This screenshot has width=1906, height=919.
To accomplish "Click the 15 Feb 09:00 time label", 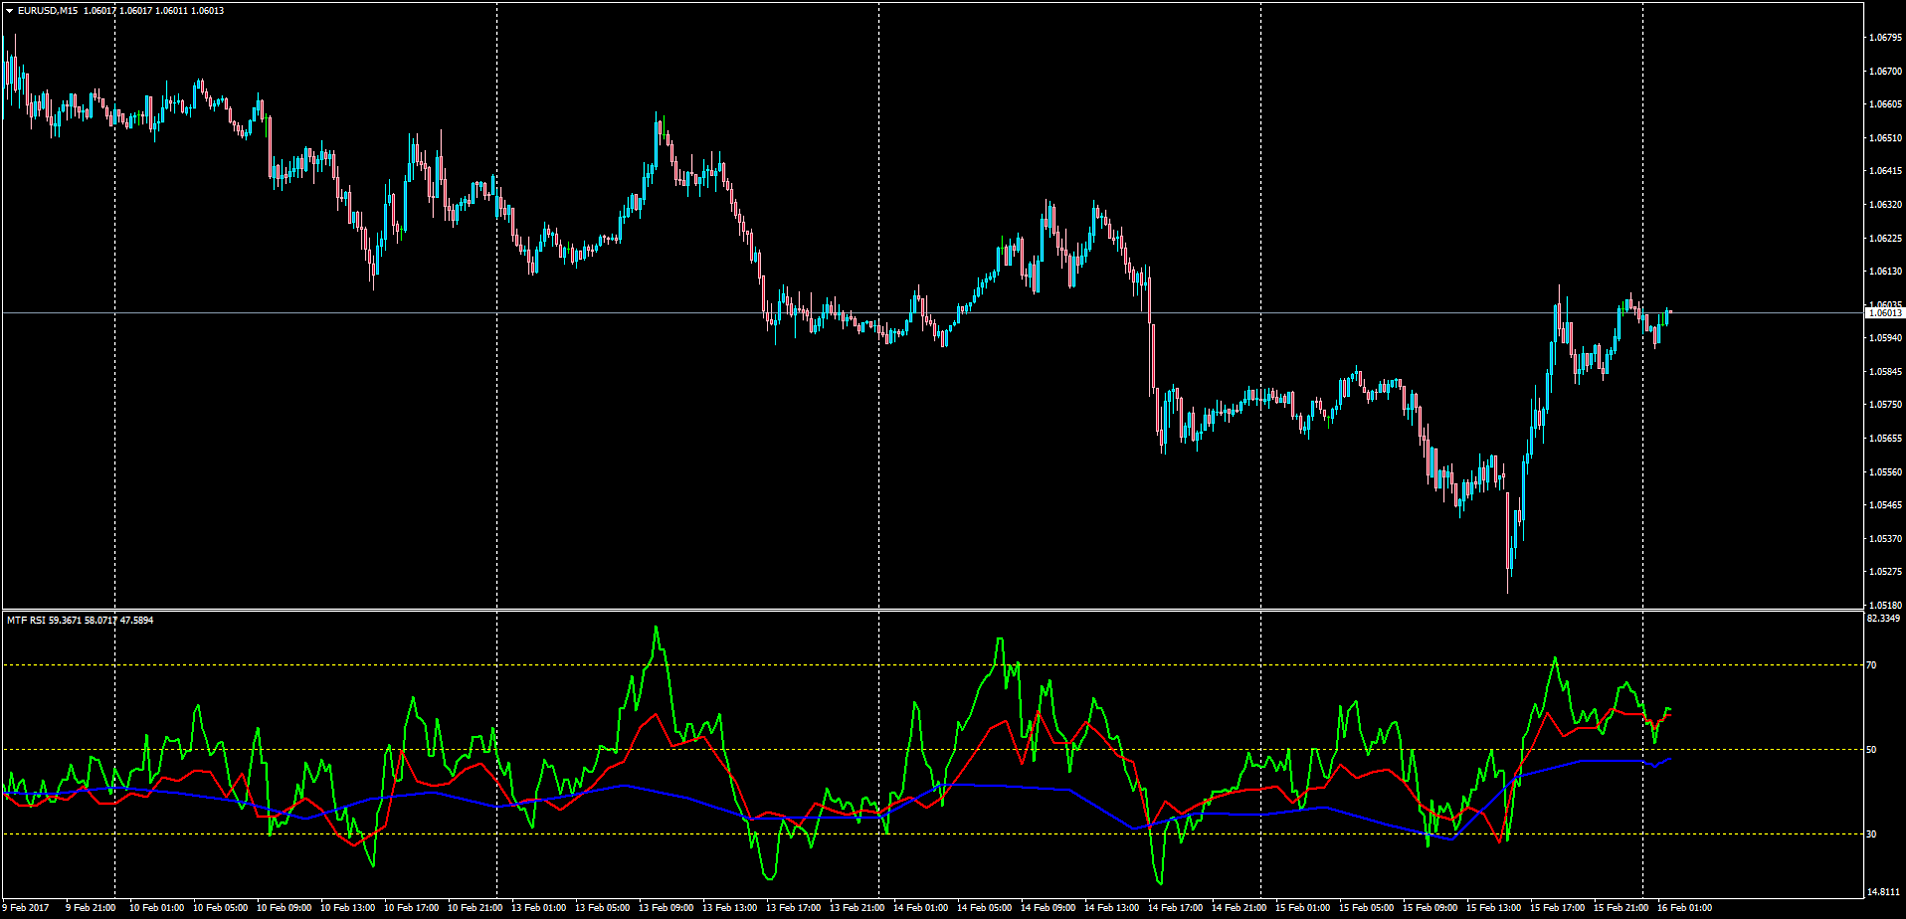I will click(x=1430, y=908).
